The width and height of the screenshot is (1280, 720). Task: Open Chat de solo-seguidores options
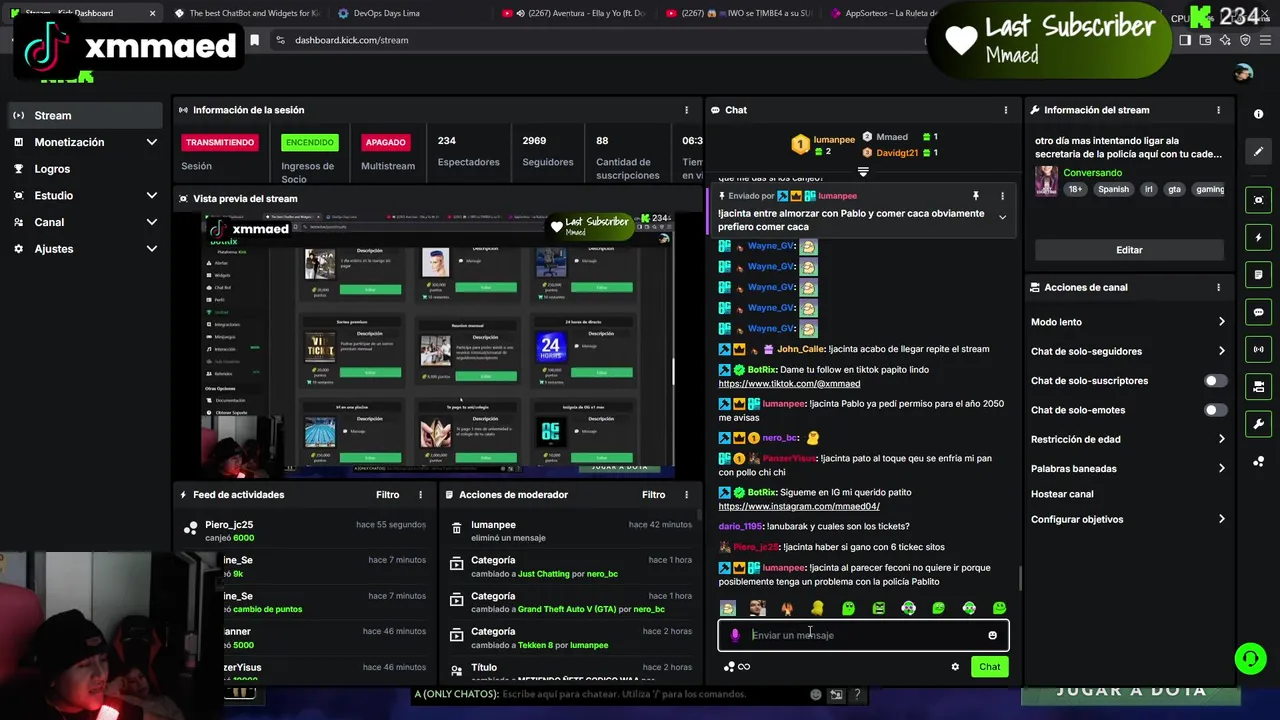pos(1128,351)
